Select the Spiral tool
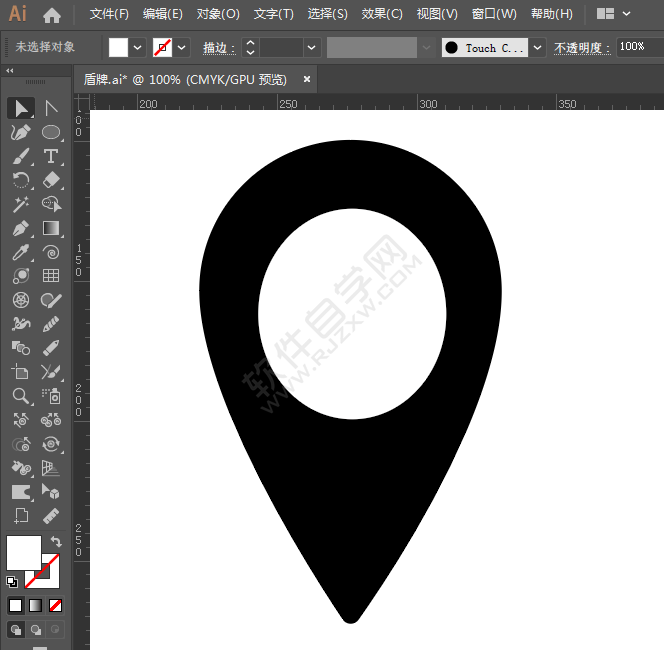The height and width of the screenshot is (650, 664). (51, 252)
